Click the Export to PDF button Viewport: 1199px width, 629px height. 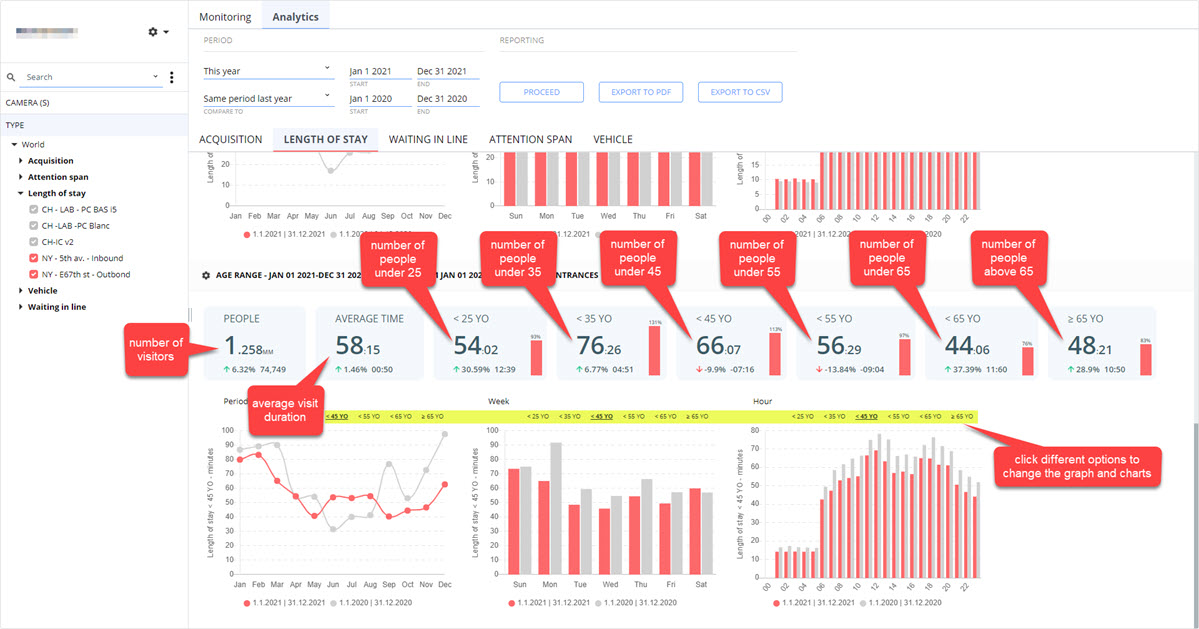click(641, 92)
